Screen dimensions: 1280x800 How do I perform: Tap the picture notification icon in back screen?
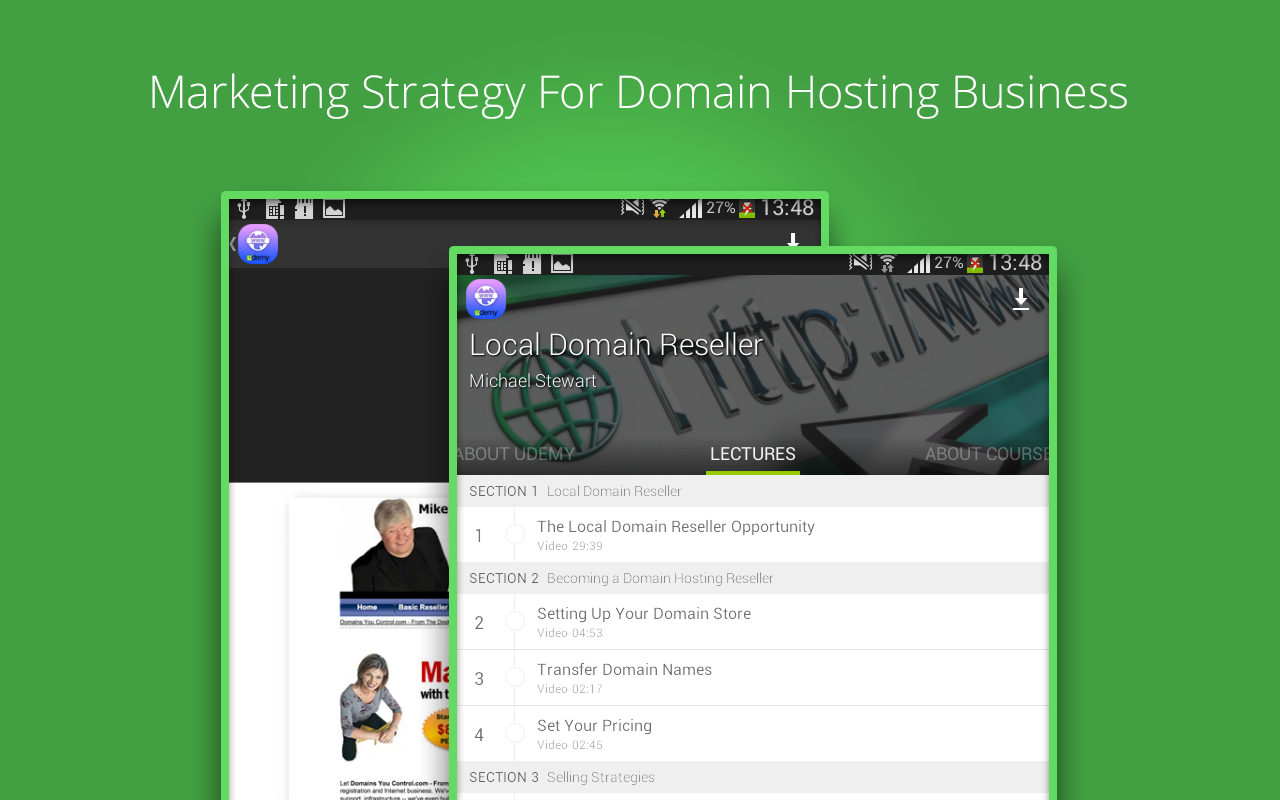click(x=334, y=209)
